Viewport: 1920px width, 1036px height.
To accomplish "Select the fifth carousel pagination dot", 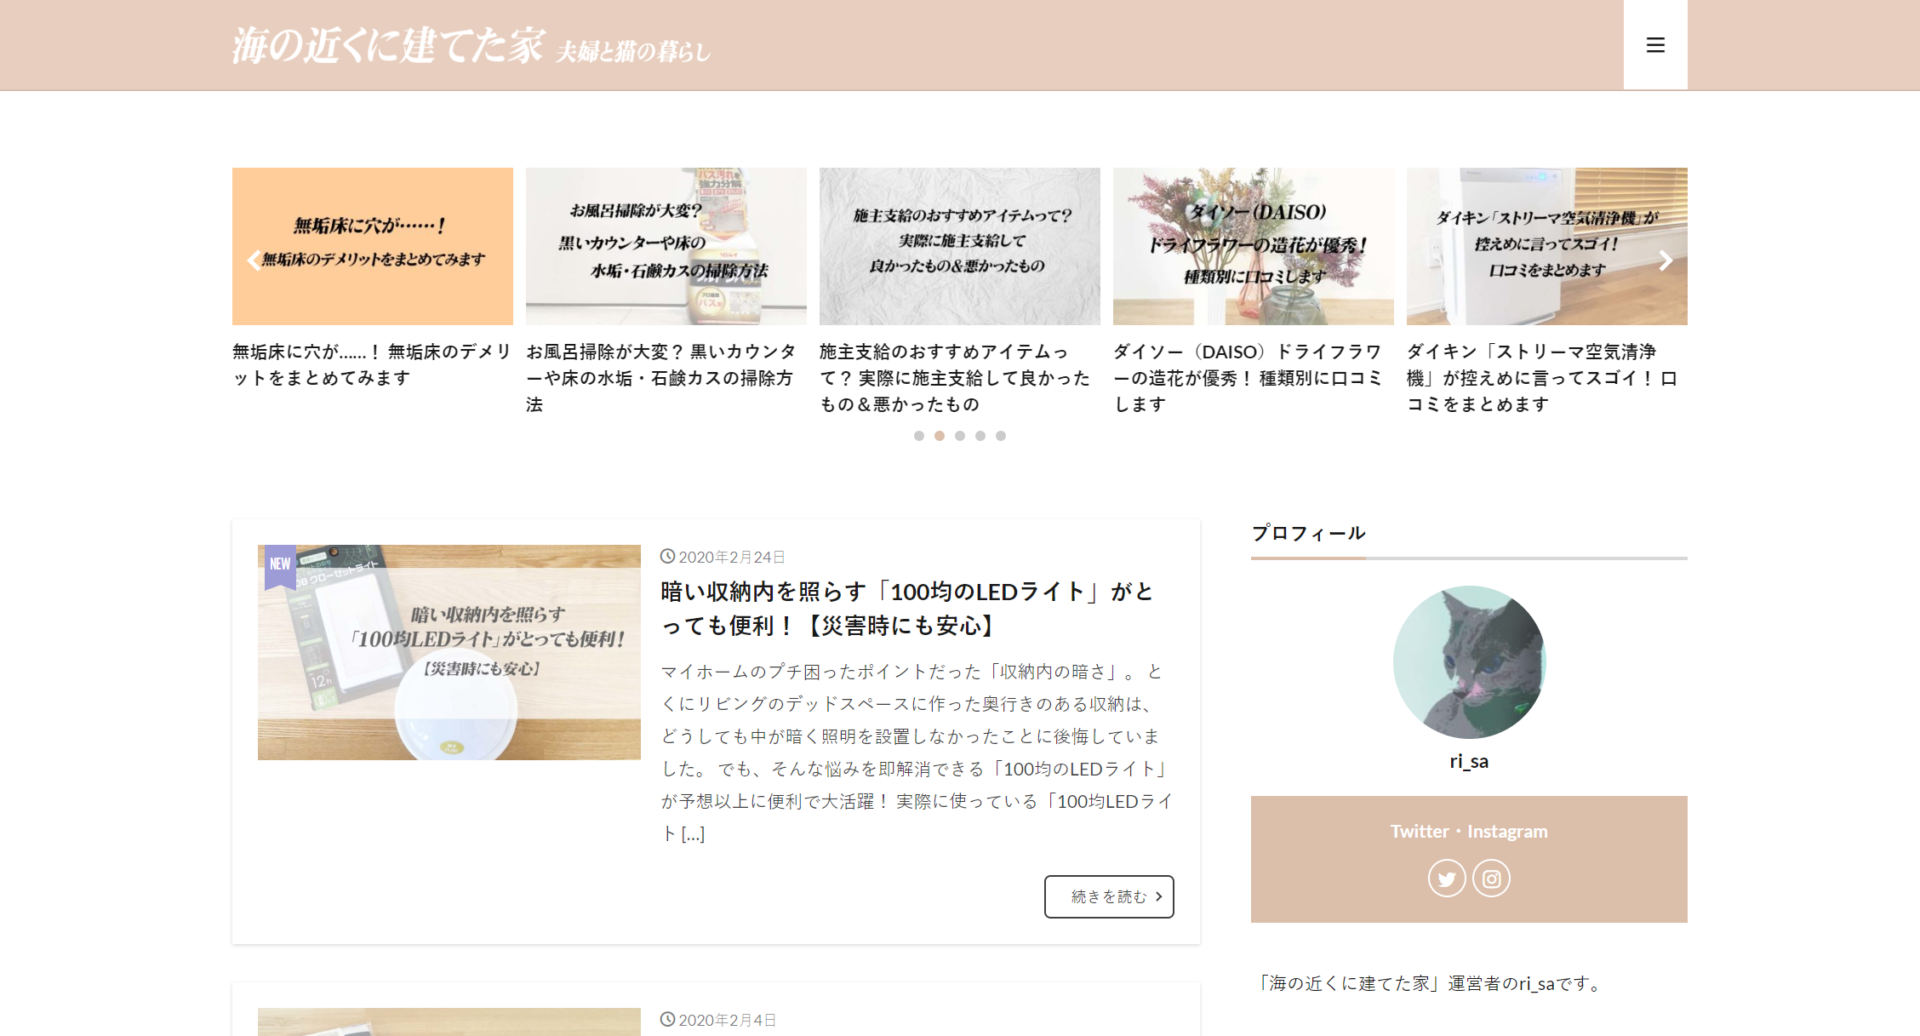I will (1000, 436).
